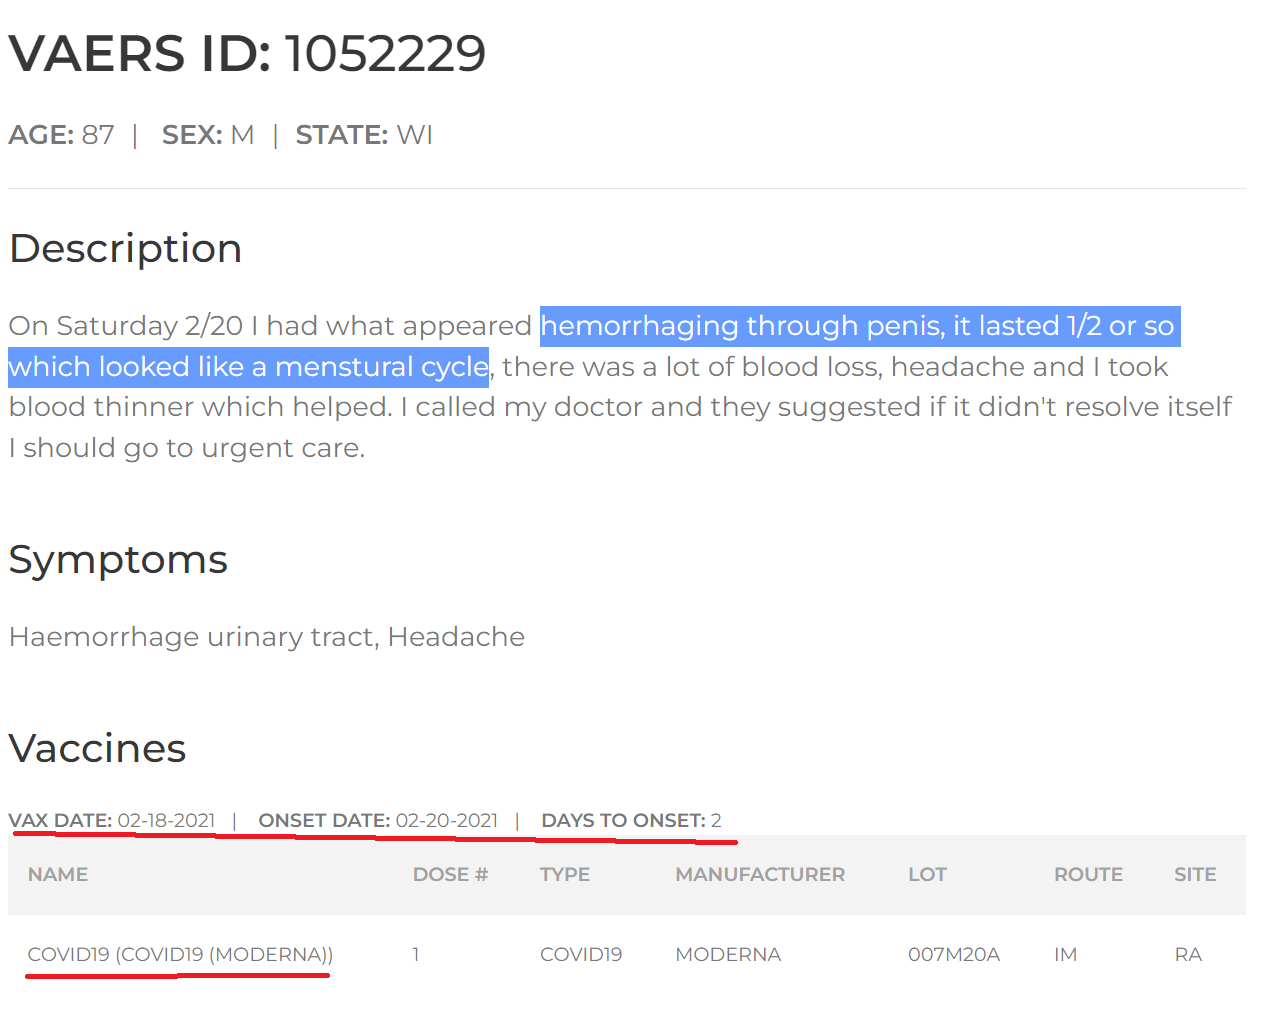The image size is (1279, 1015).
Task: Select the SEX: M label
Action: [208, 135]
